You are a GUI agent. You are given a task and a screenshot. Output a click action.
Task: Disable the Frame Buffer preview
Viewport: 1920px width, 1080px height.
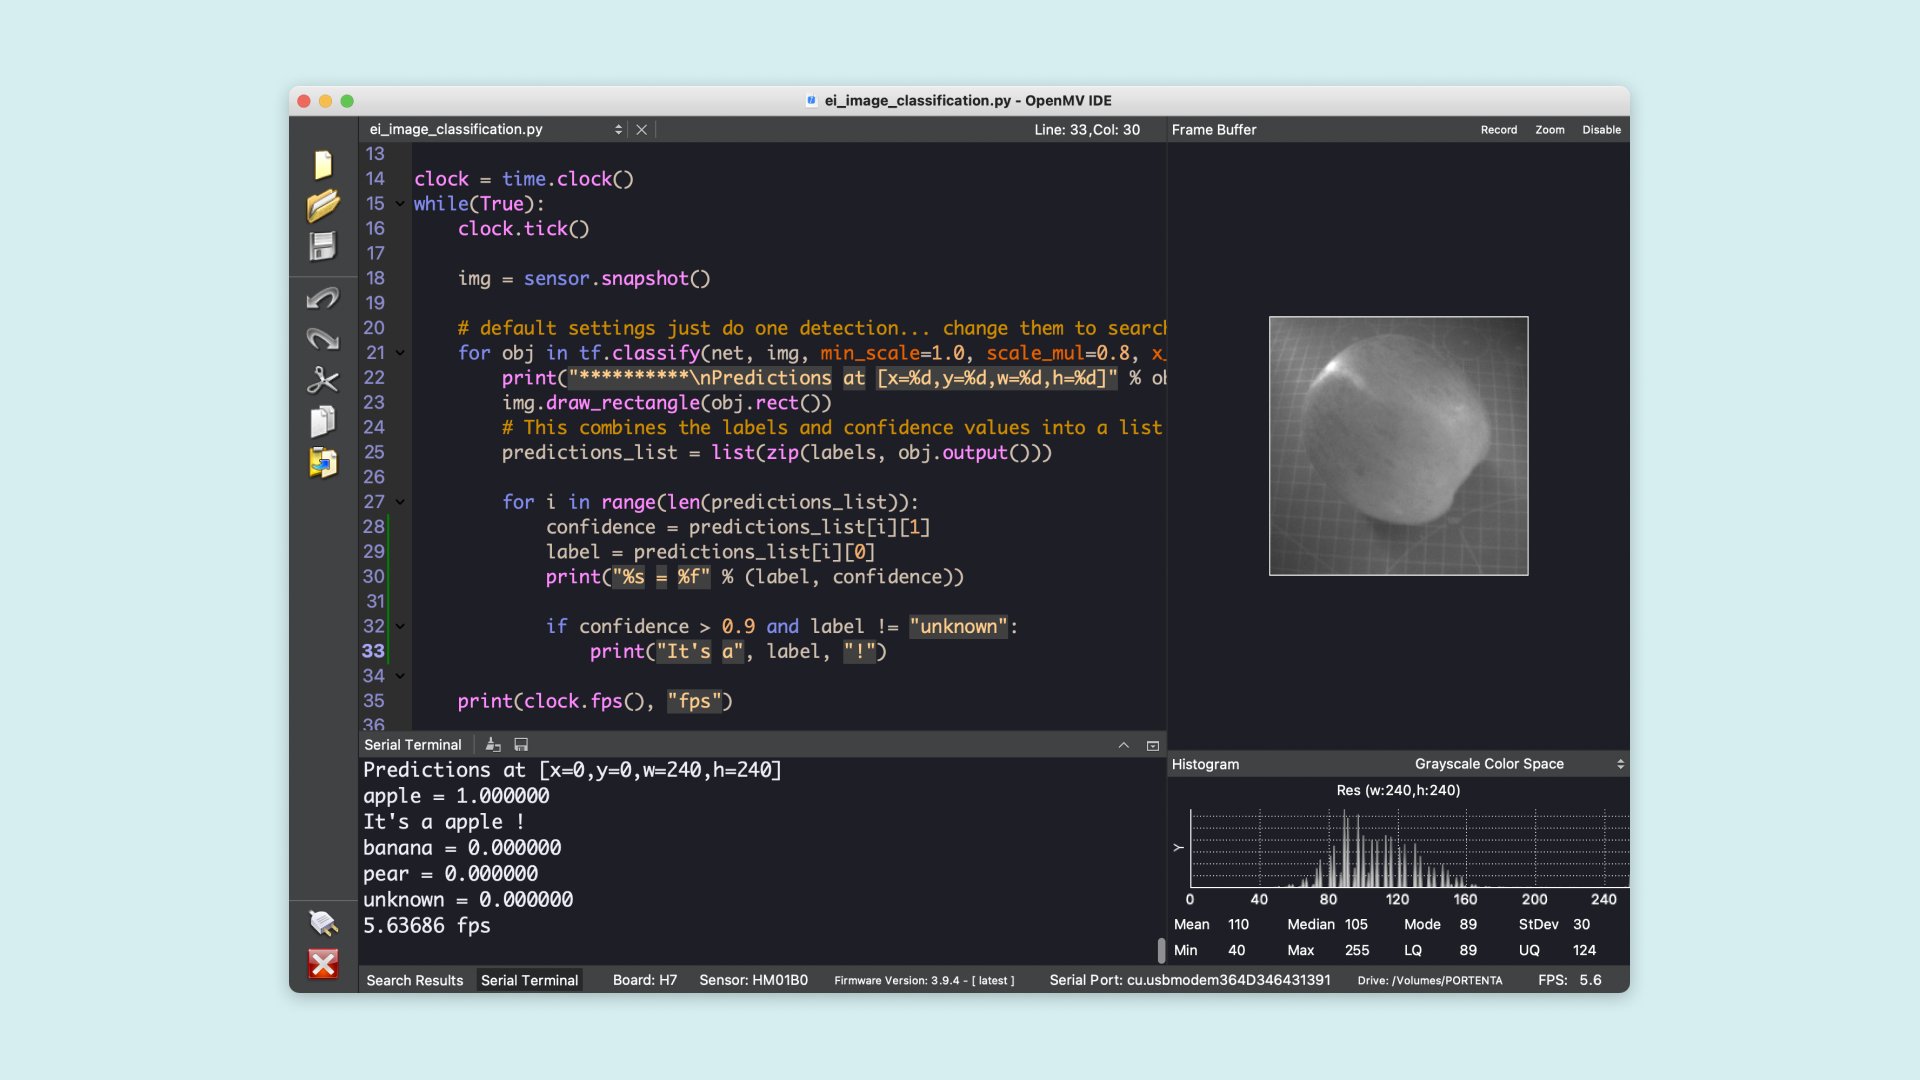tap(1601, 129)
